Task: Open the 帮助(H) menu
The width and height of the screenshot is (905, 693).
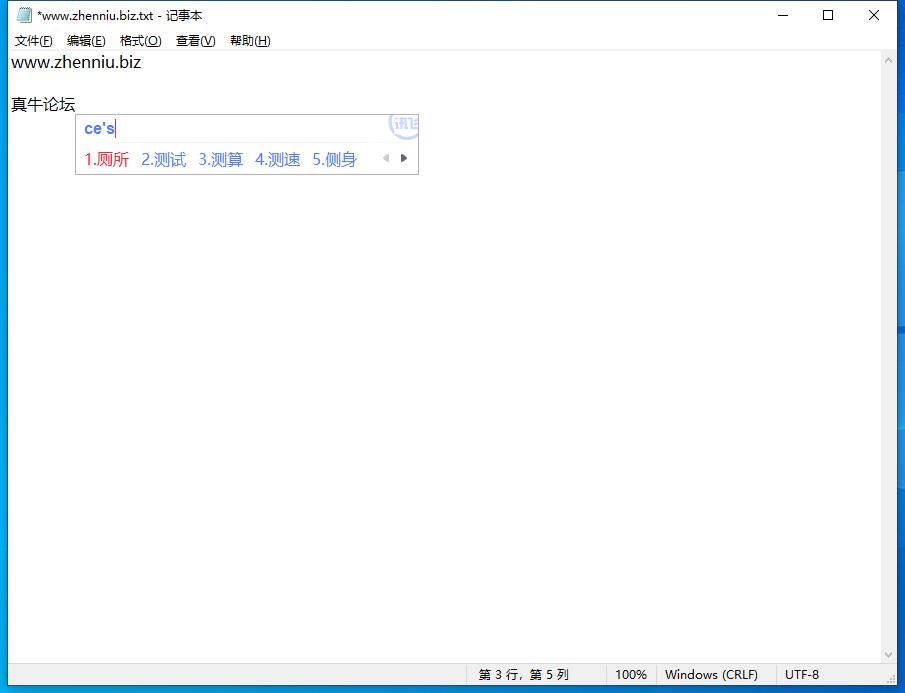Action: [x=250, y=41]
